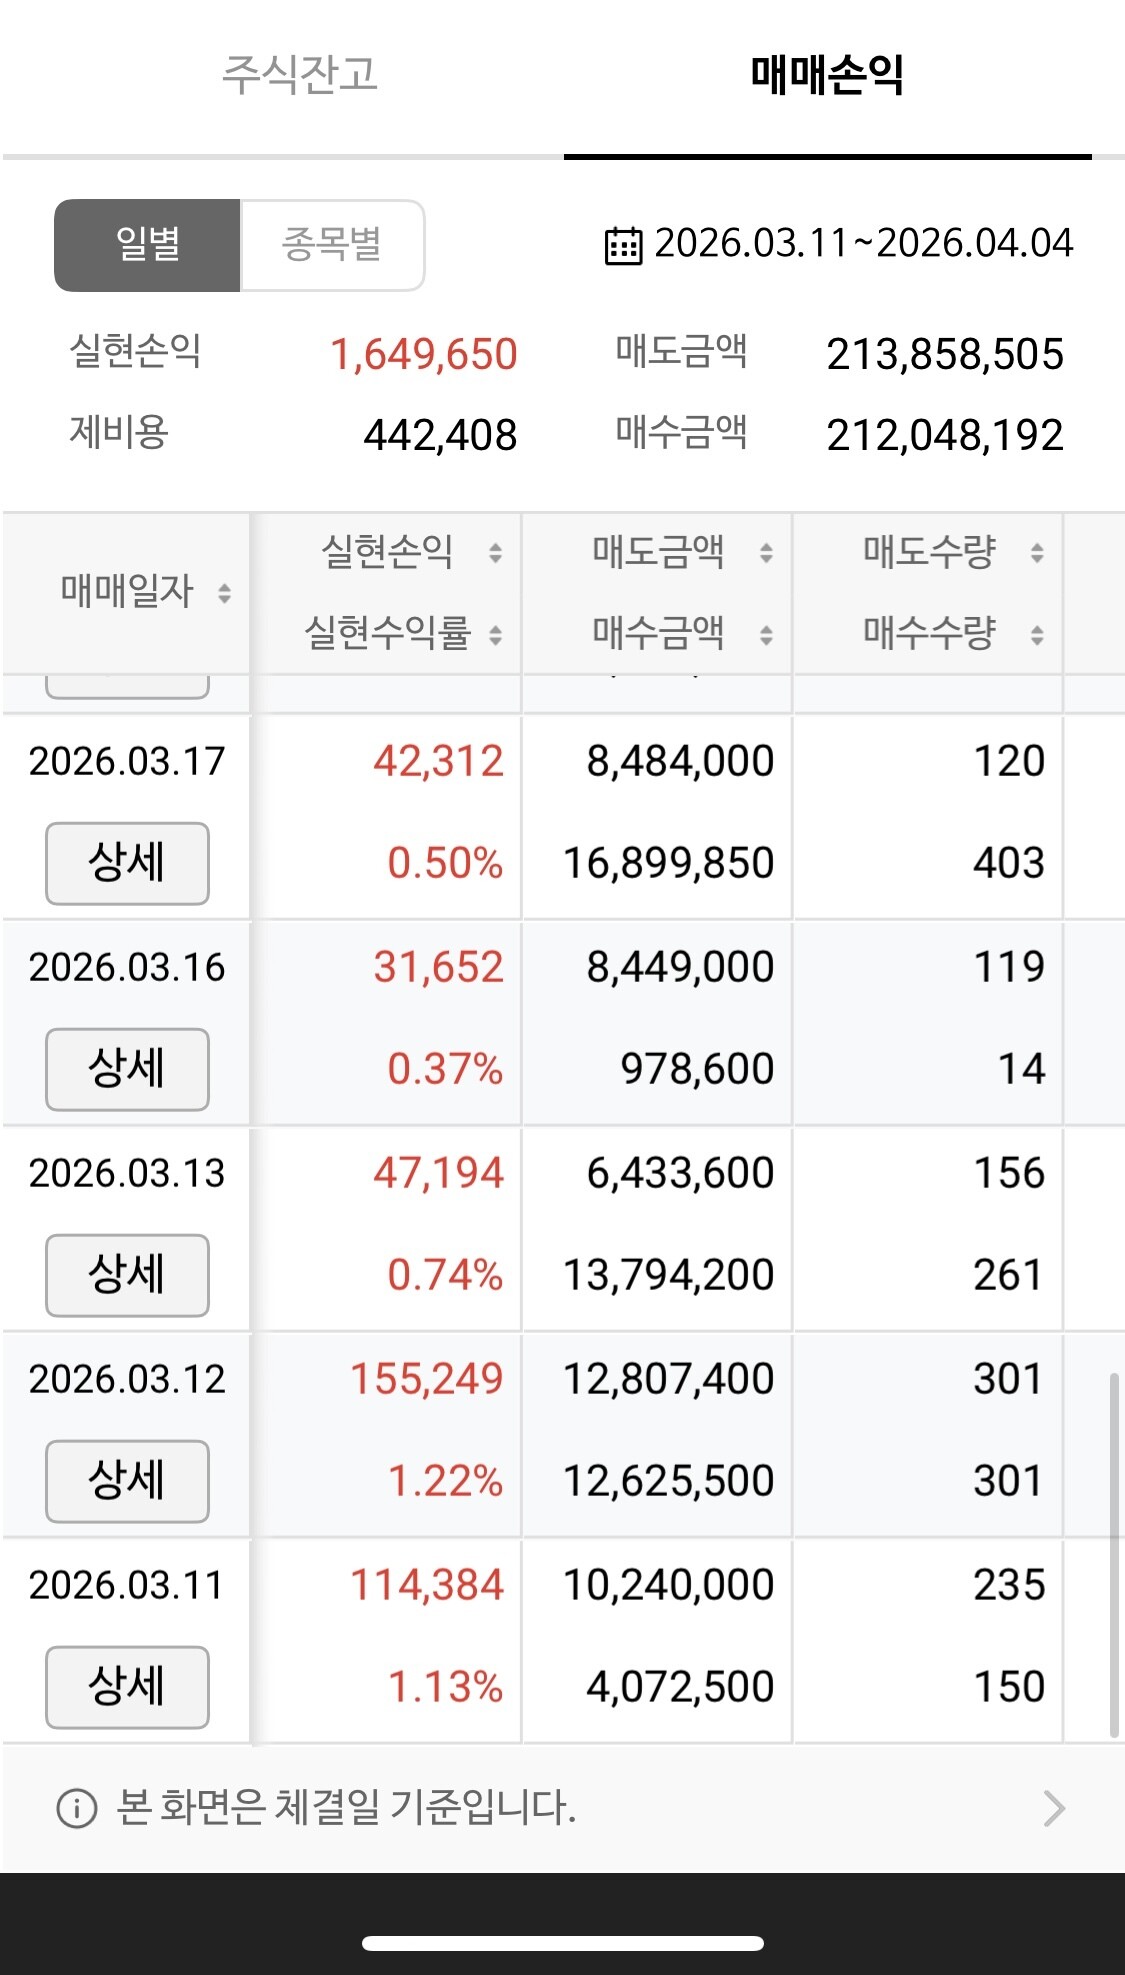Switch to 일별 view toggle
Screen dimensions: 1125x1975
tap(147, 245)
